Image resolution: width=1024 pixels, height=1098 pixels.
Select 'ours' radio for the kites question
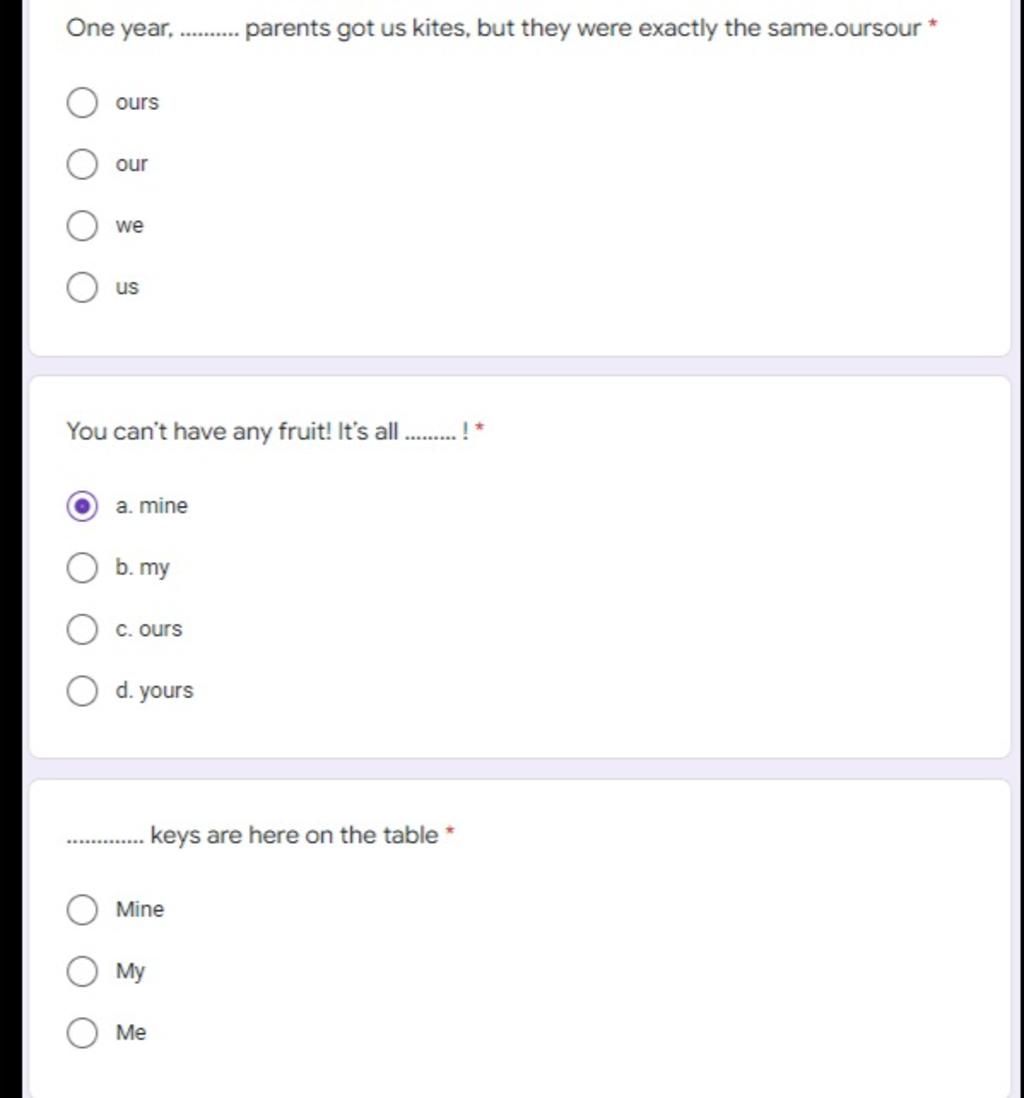[82, 103]
